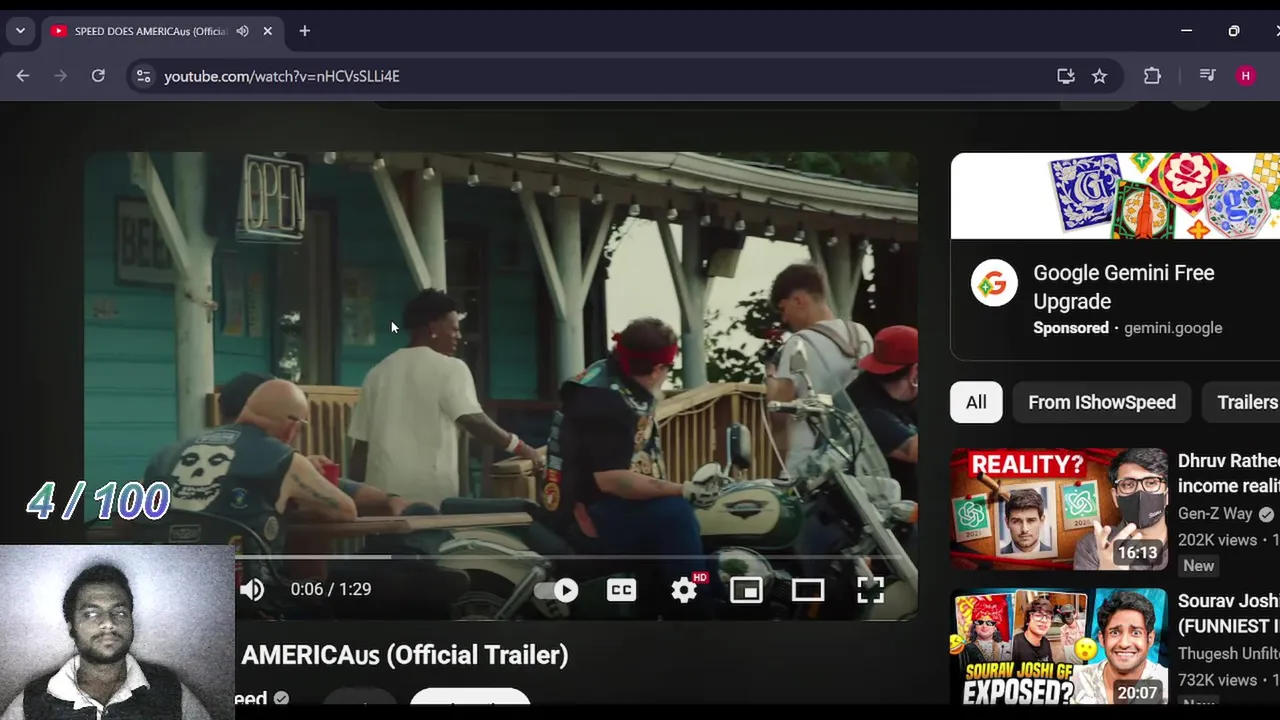1280x720 pixels.
Task: Click the 16:13 duration badge
Action: (1138, 553)
